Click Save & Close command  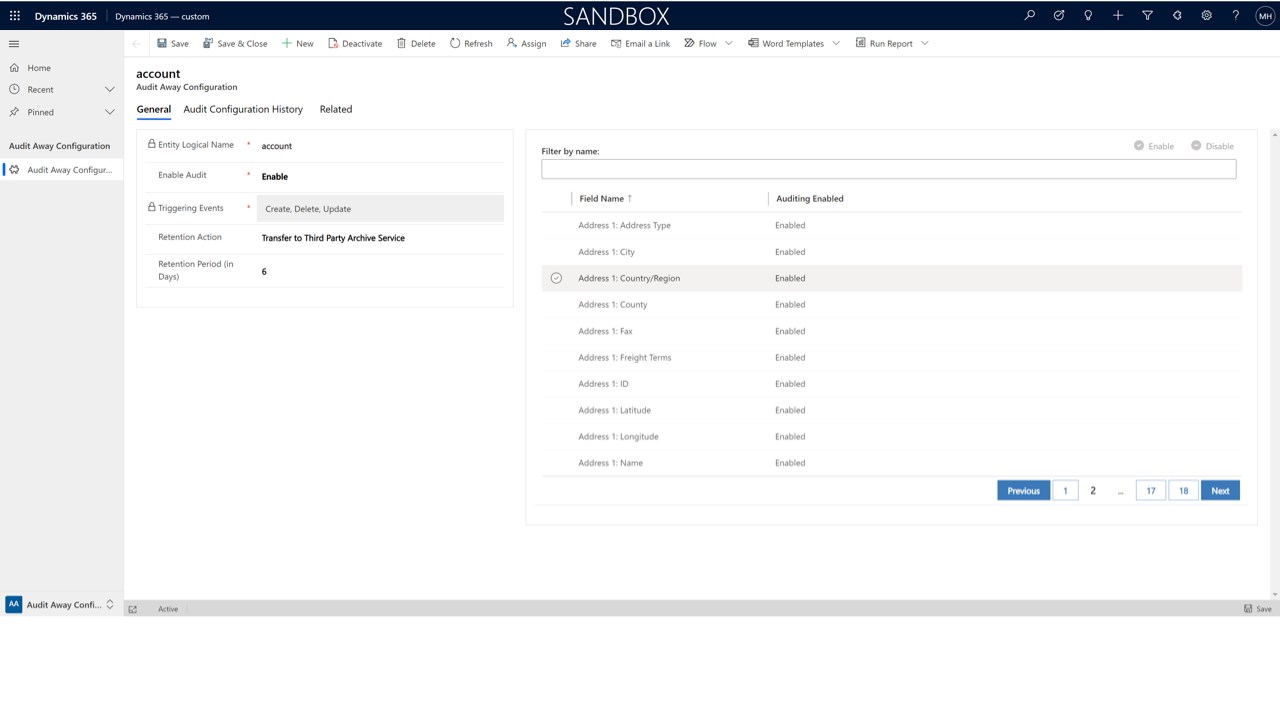coord(235,44)
